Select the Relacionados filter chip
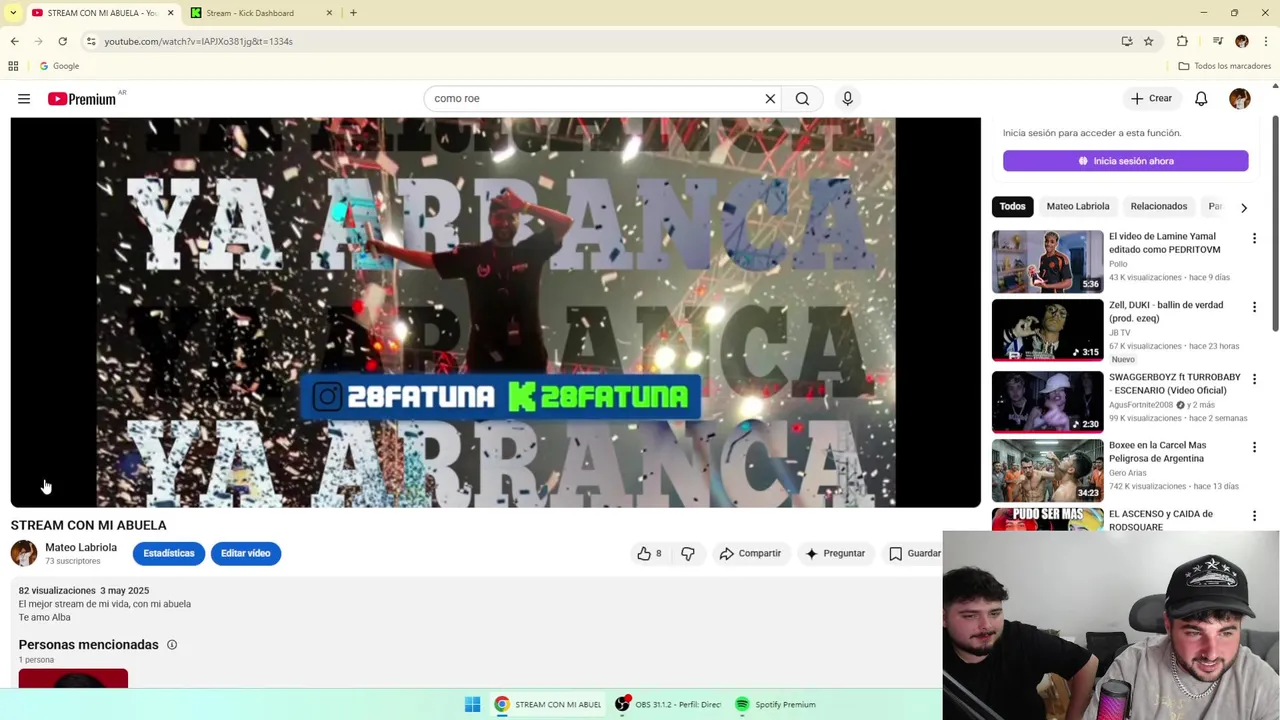The height and width of the screenshot is (720, 1280). click(x=1159, y=206)
